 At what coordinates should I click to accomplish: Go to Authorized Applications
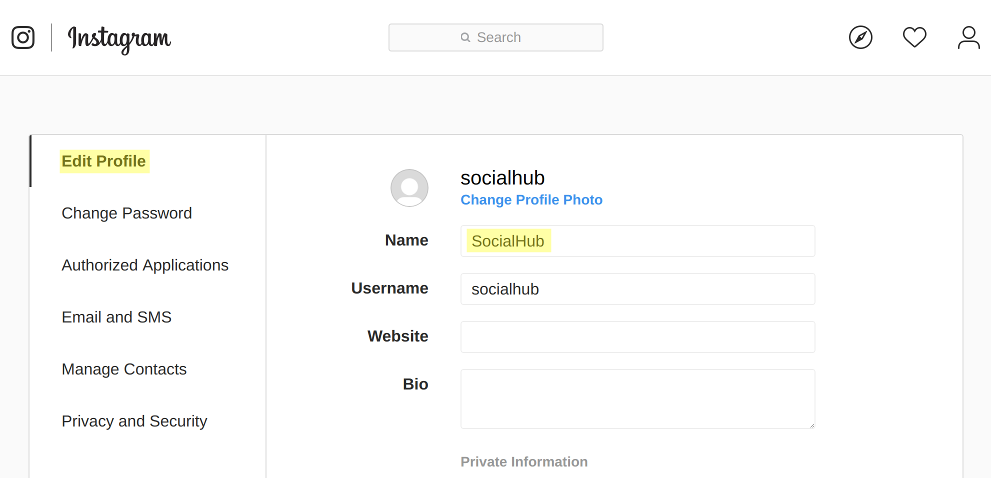click(145, 265)
